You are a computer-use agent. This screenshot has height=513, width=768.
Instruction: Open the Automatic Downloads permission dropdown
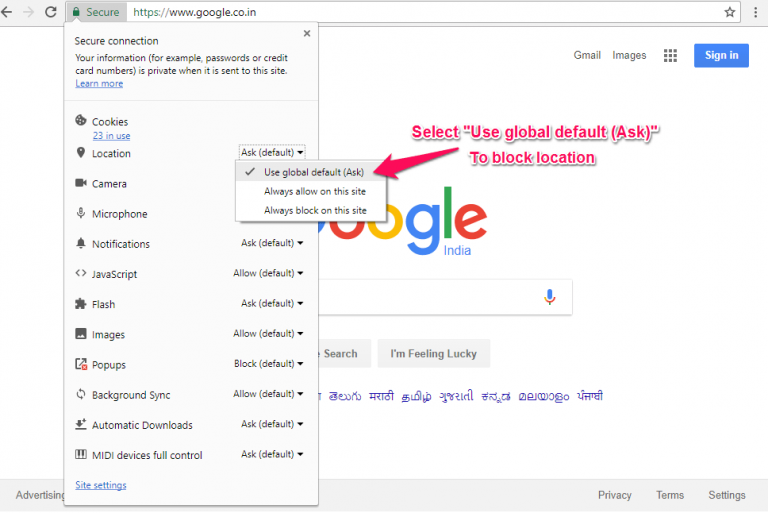click(x=272, y=424)
